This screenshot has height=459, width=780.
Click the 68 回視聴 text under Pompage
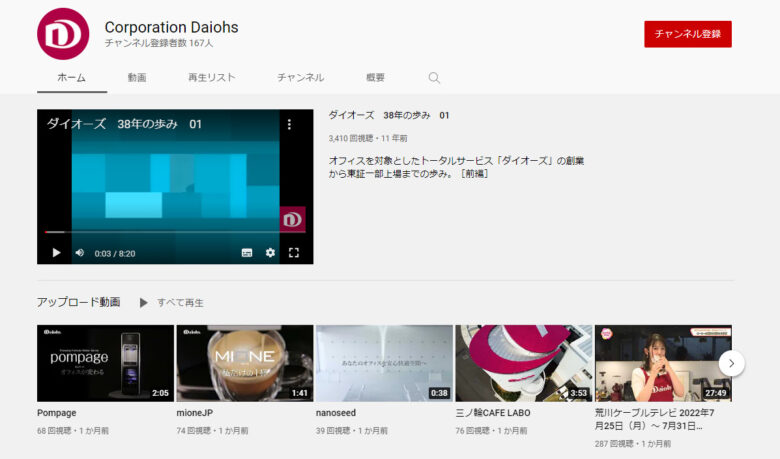pyautogui.click(x=54, y=431)
